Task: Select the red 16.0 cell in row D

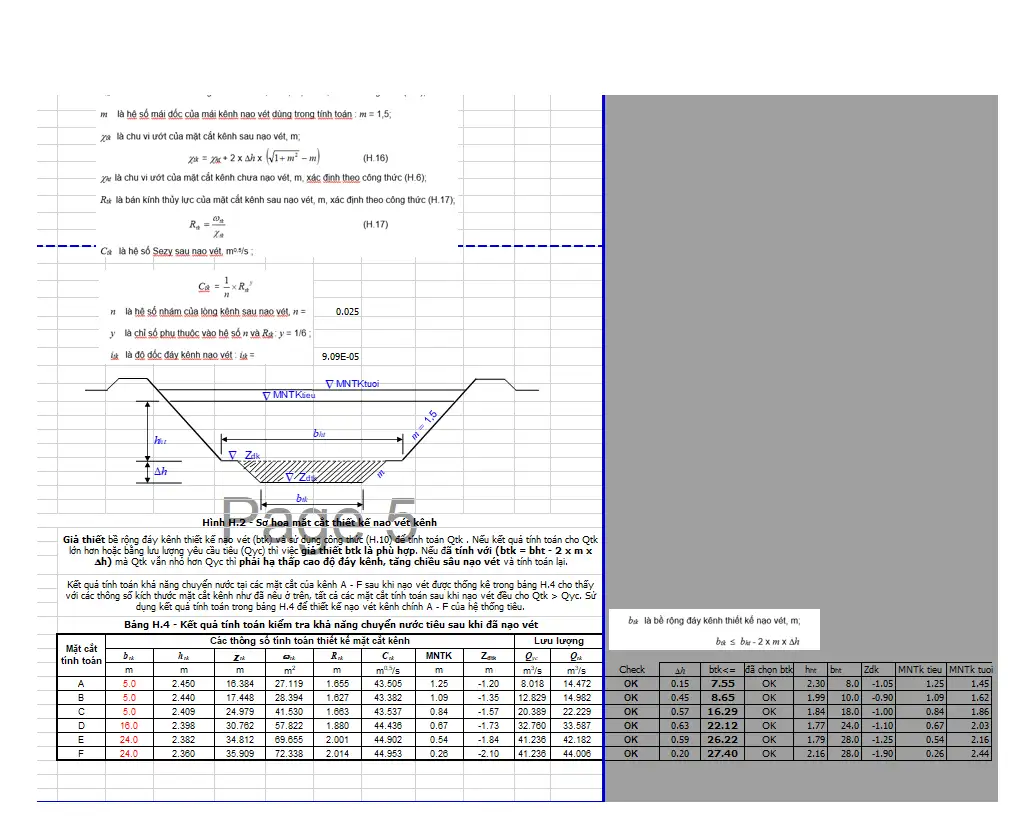Action: tap(129, 726)
